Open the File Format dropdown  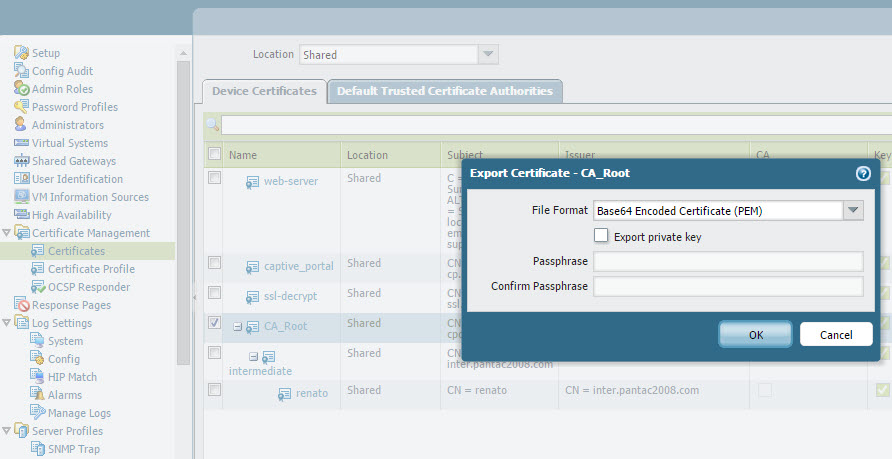tap(852, 210)
